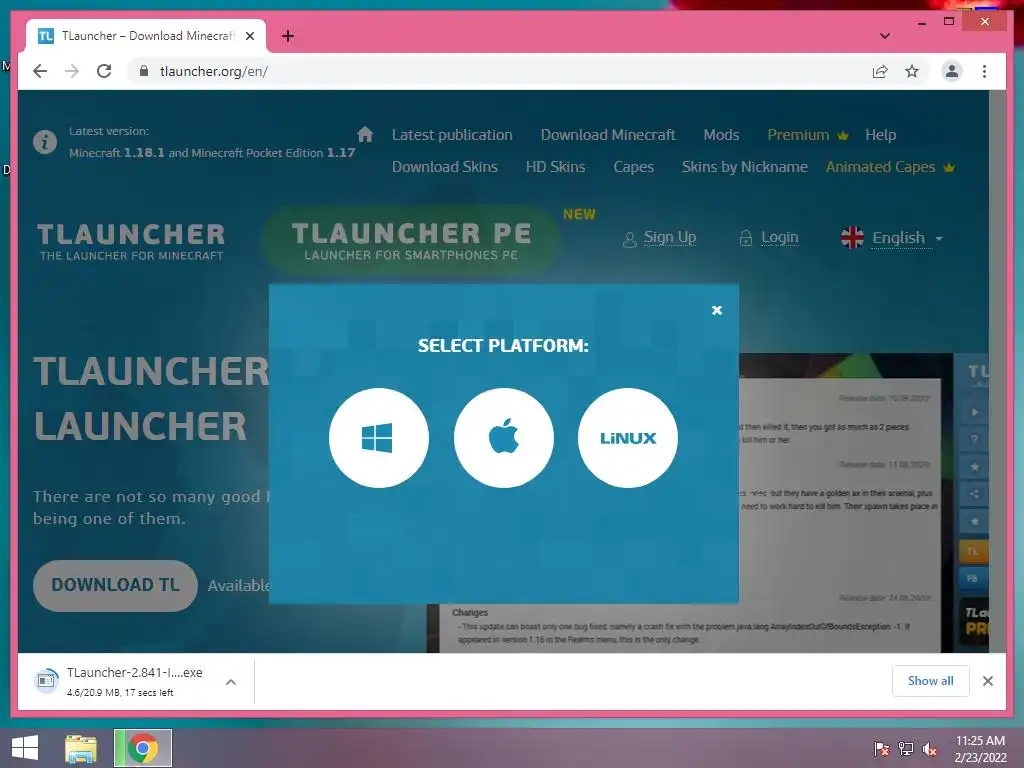Open Latest publication menu item
Viewport: 1024px width, 768px height.
coord(452,135)
